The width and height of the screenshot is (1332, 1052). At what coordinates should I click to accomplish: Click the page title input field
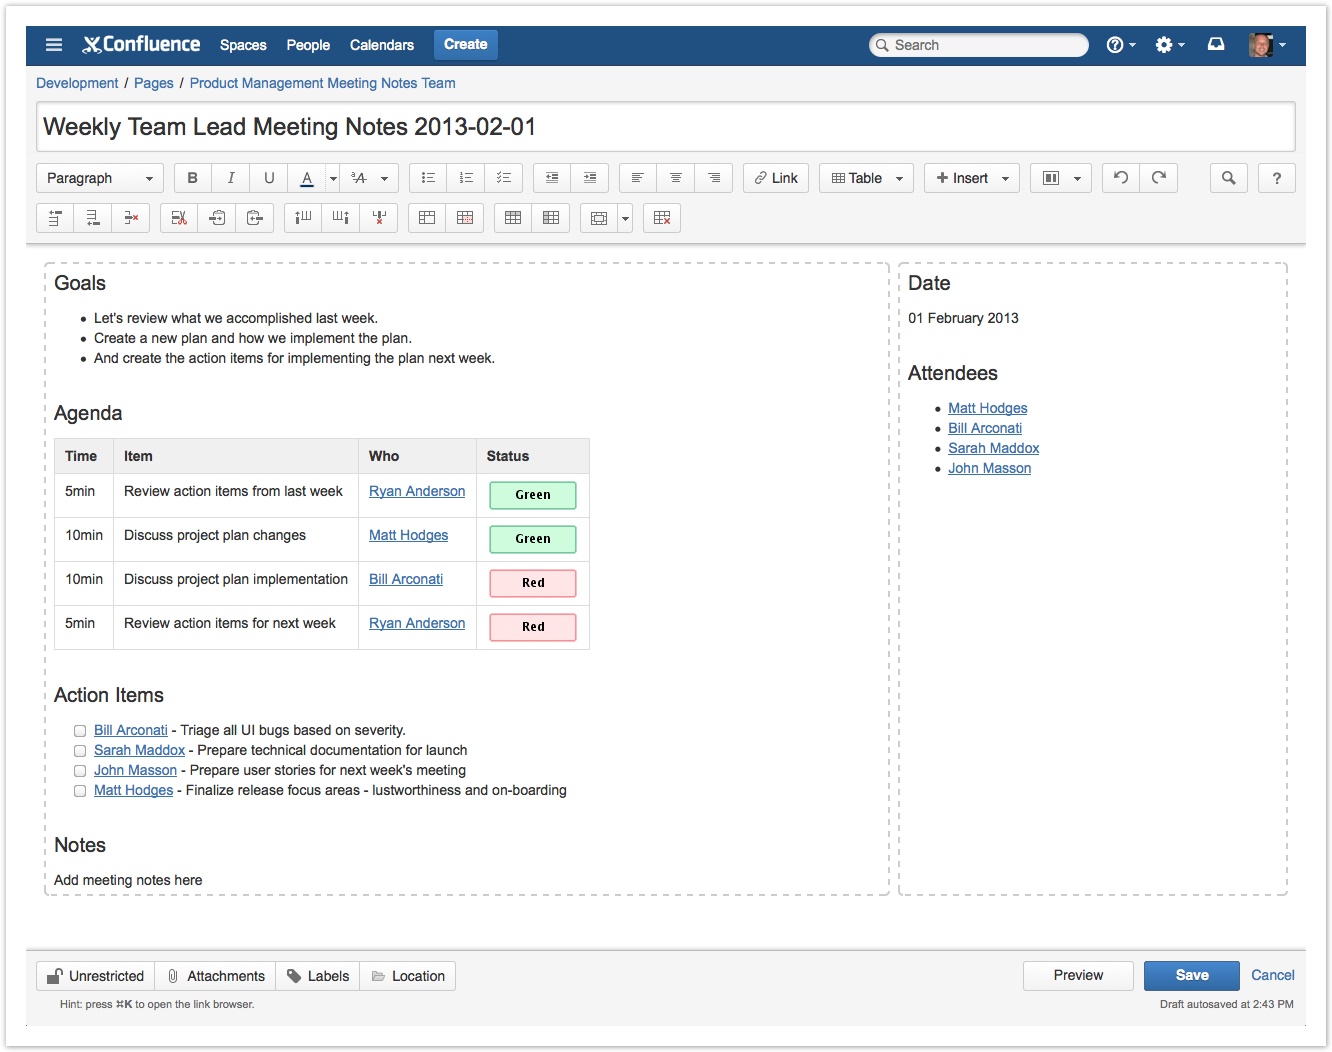point(666,127)
